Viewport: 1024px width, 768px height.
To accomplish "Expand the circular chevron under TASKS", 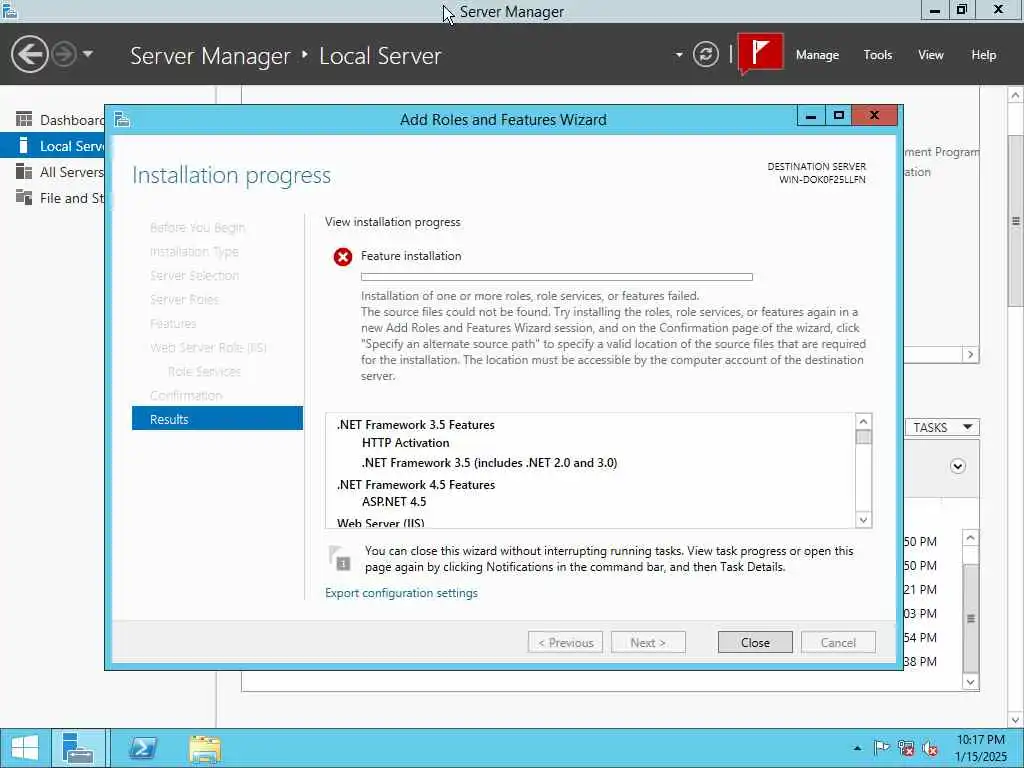I will (x=957, y=466).
